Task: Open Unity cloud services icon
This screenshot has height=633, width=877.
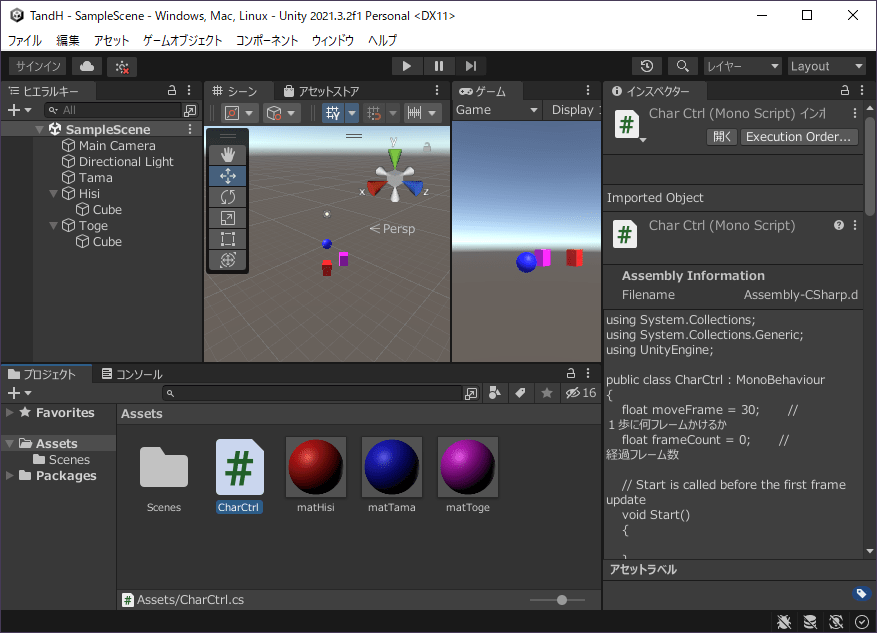Action: coord(87,67)
